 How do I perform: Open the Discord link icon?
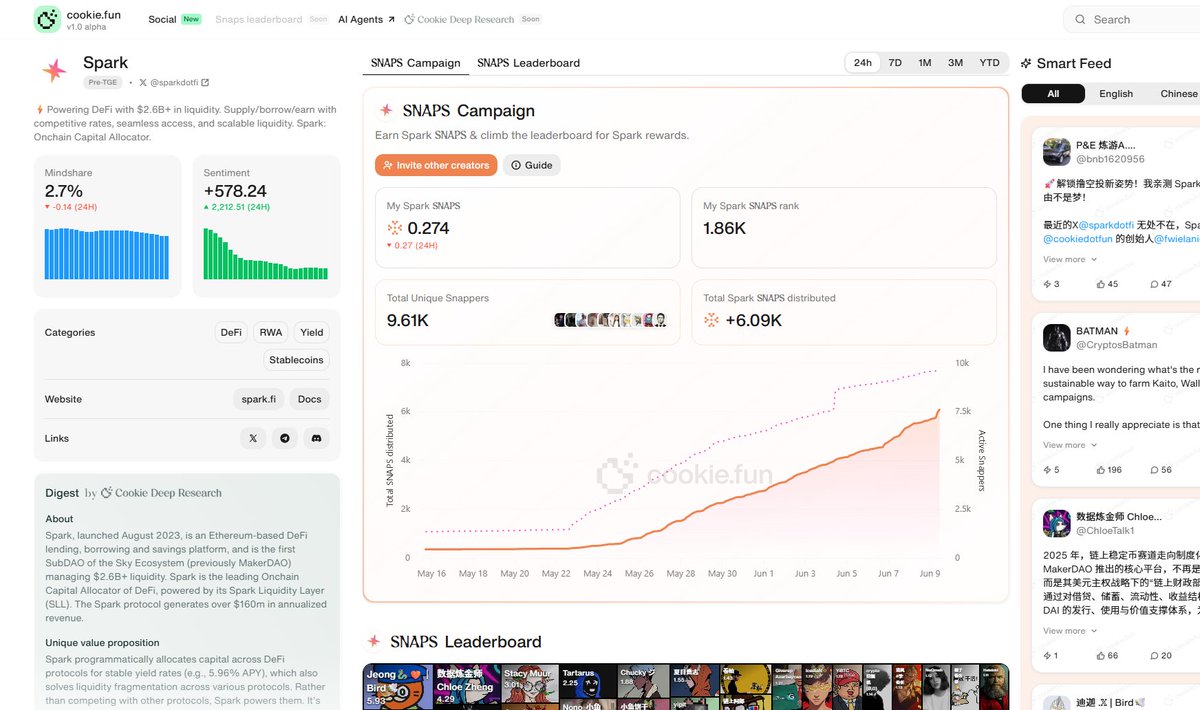(316, 438)
